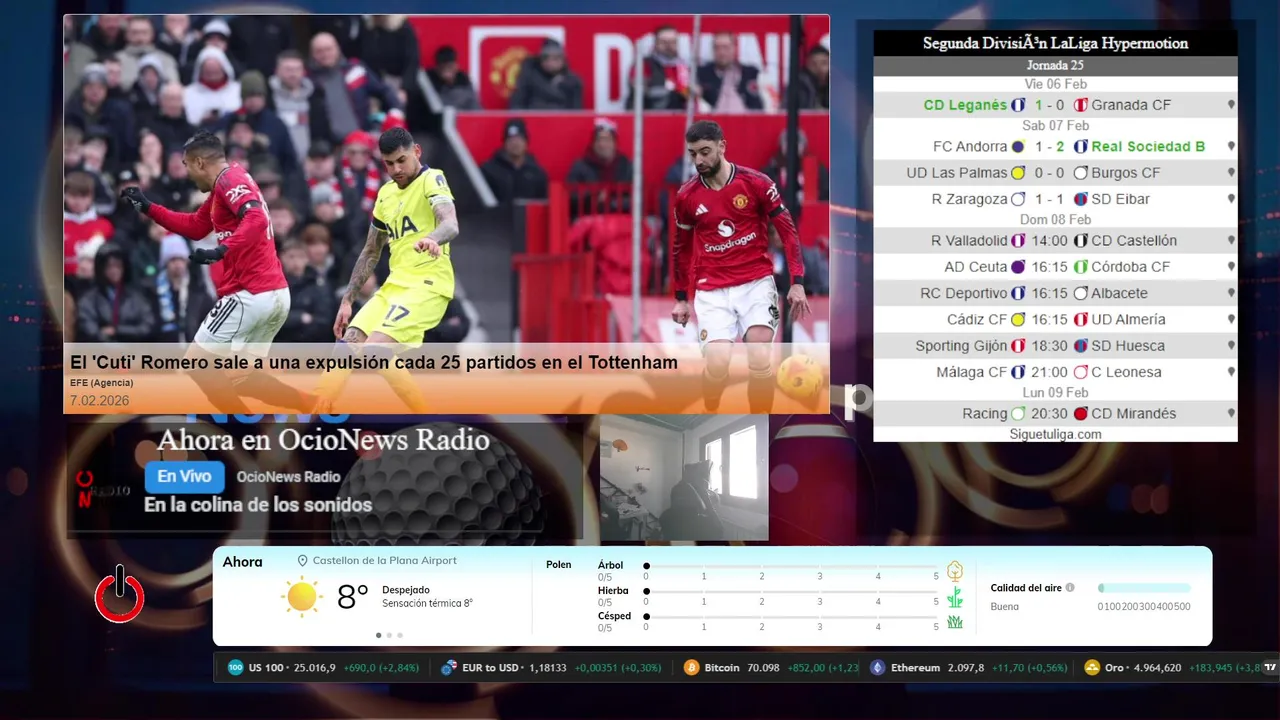Click the 1 - 1 score for Zaragoza-Eibar
Screen dimensions: 1280x720
1049,199
